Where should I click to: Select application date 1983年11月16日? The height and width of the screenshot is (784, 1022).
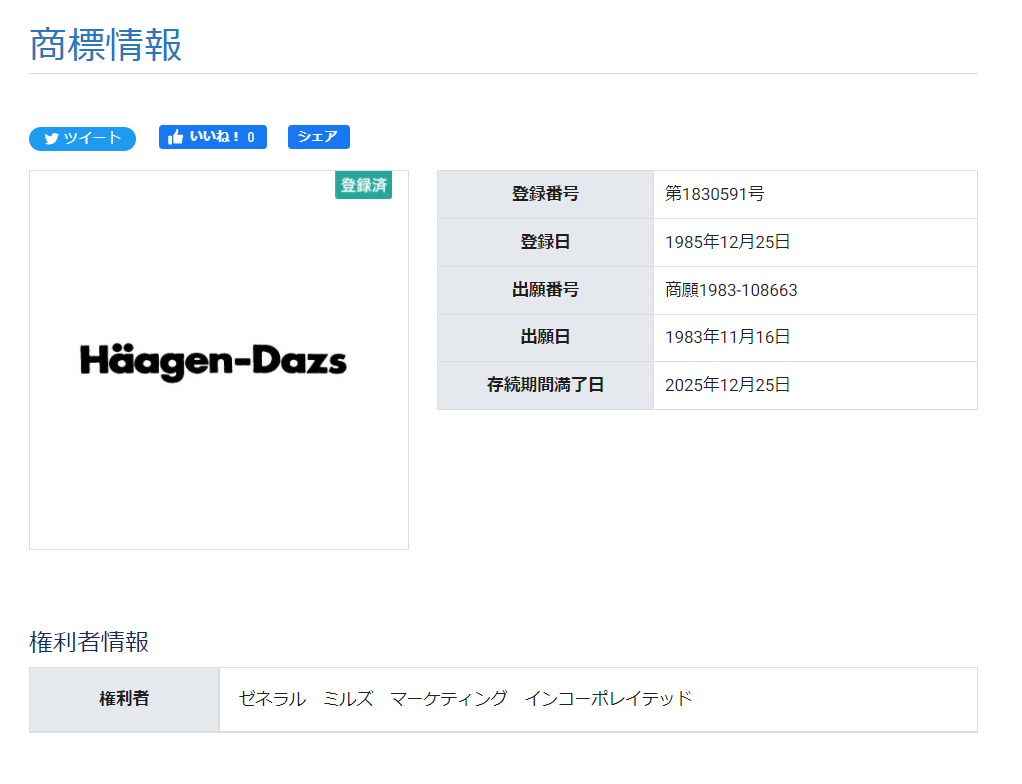pos(727,337)
